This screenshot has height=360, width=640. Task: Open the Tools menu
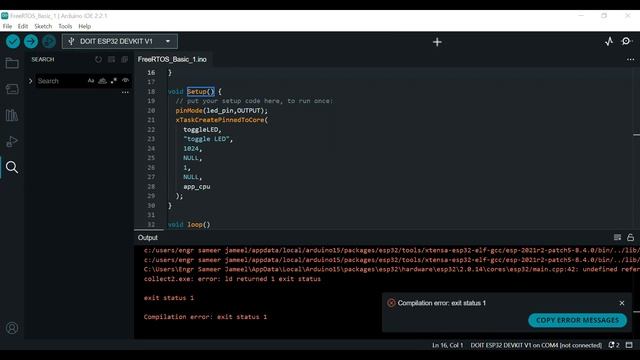(x=65, y=26)
